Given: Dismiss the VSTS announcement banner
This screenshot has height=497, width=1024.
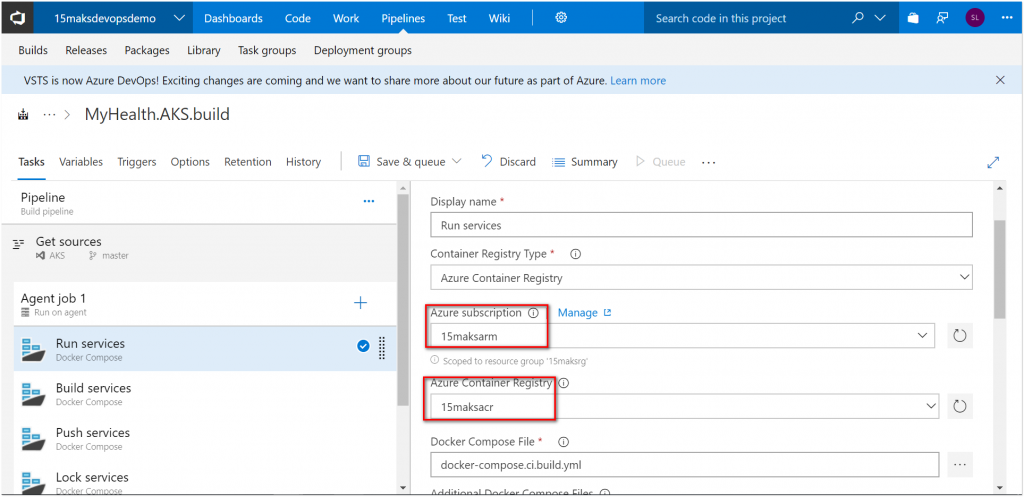Looking at the screenshot, I should click(x=1000, y=80).
